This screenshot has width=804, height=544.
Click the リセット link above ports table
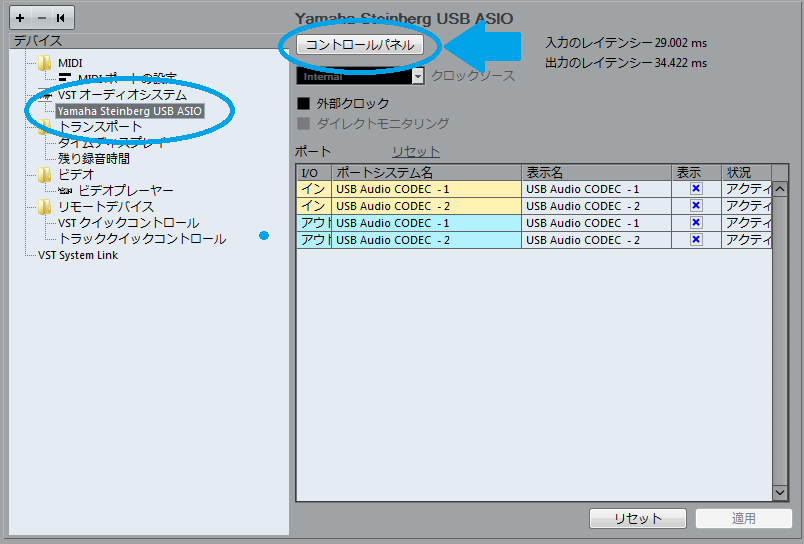[416, 151]
